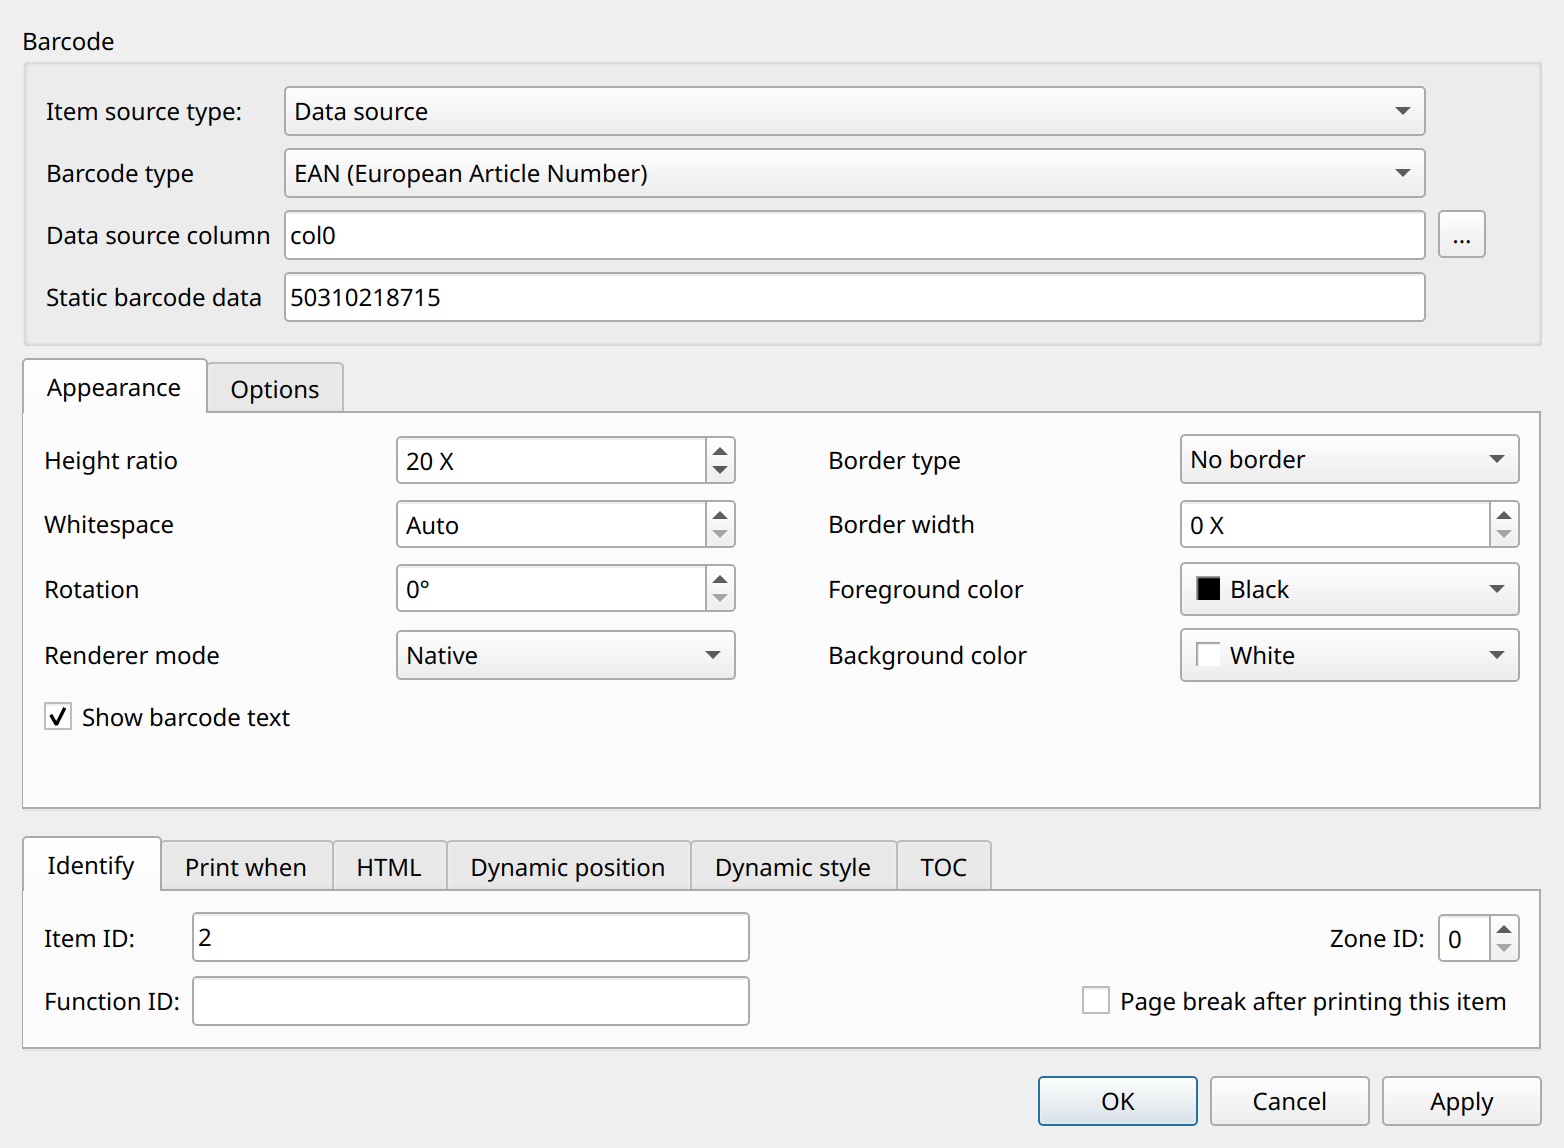Click the black foreground color swatch
The image size is (1564, 1148).
tap(1208, 589)
